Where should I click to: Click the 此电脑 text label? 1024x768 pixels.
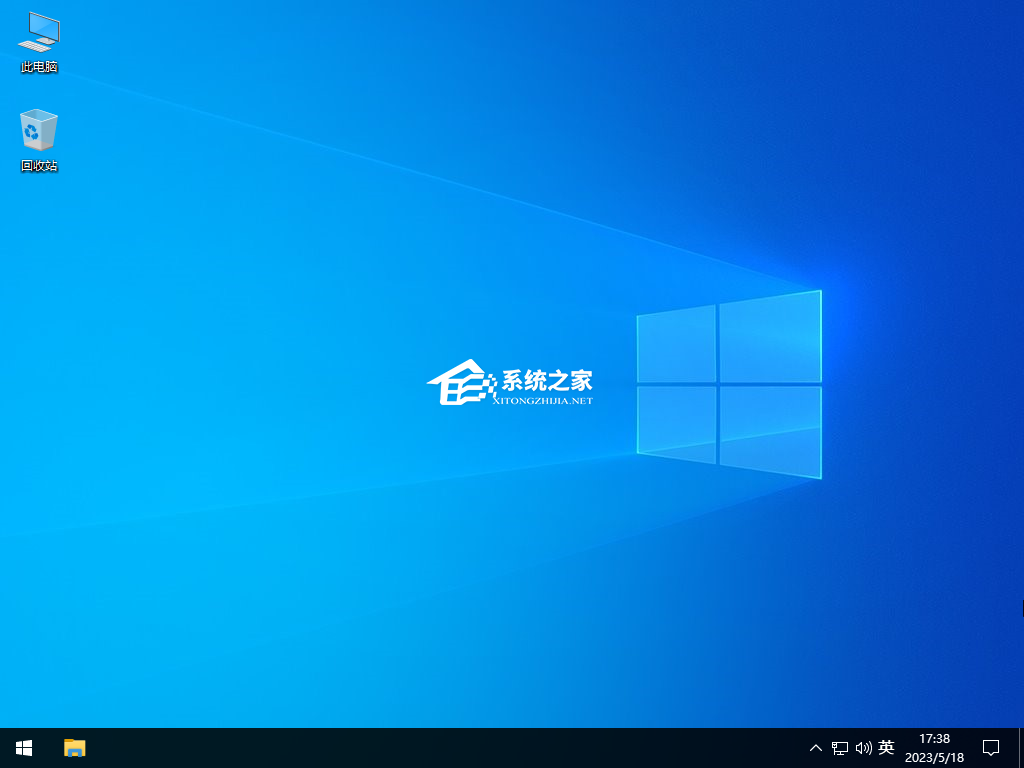pyautogui.click(x=39, y=67)
